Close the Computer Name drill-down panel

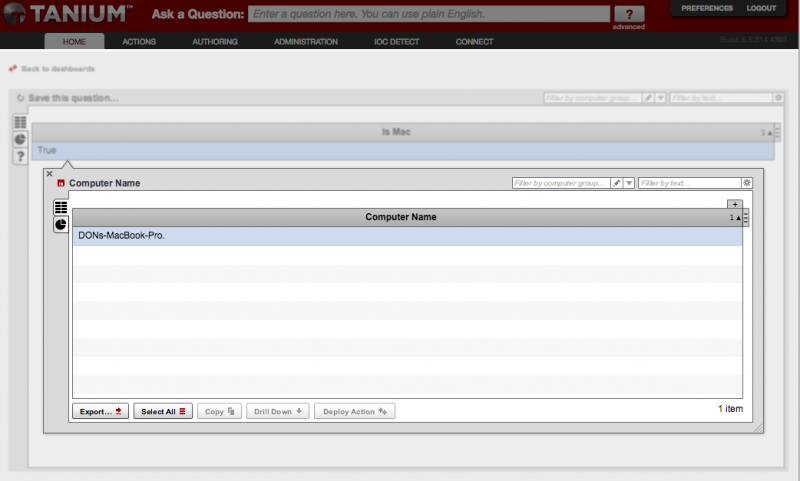pyautogui.click(x=49, y=173)
